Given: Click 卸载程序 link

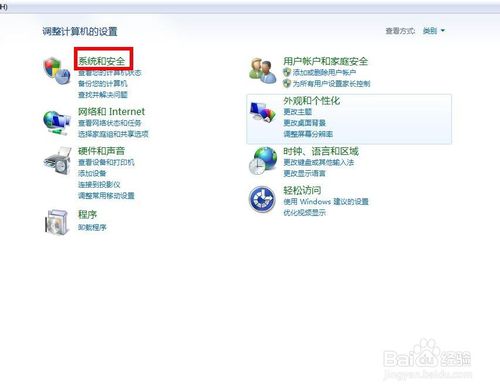Looking at the screenshot, I should [x=92, y=227].
